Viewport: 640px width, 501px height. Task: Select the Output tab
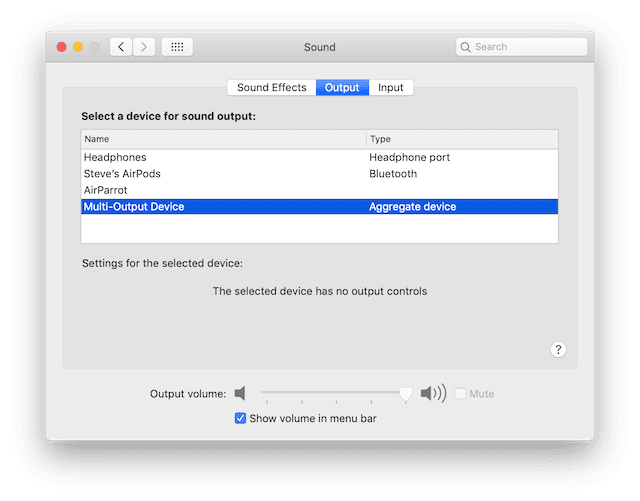(x=342, y=88)
